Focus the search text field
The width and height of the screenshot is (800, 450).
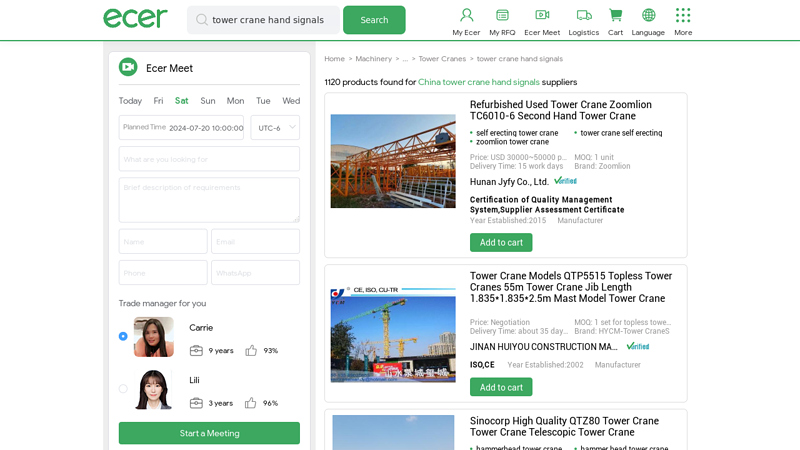268,20
